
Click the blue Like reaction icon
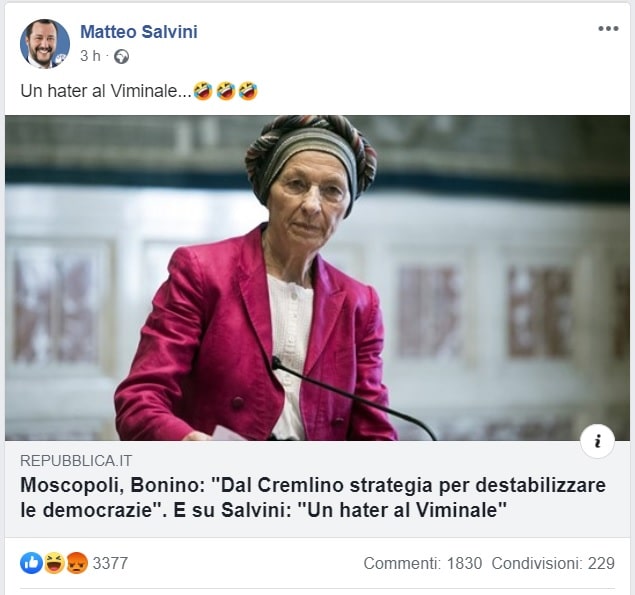pyautogui.click(x=31, y=563)
